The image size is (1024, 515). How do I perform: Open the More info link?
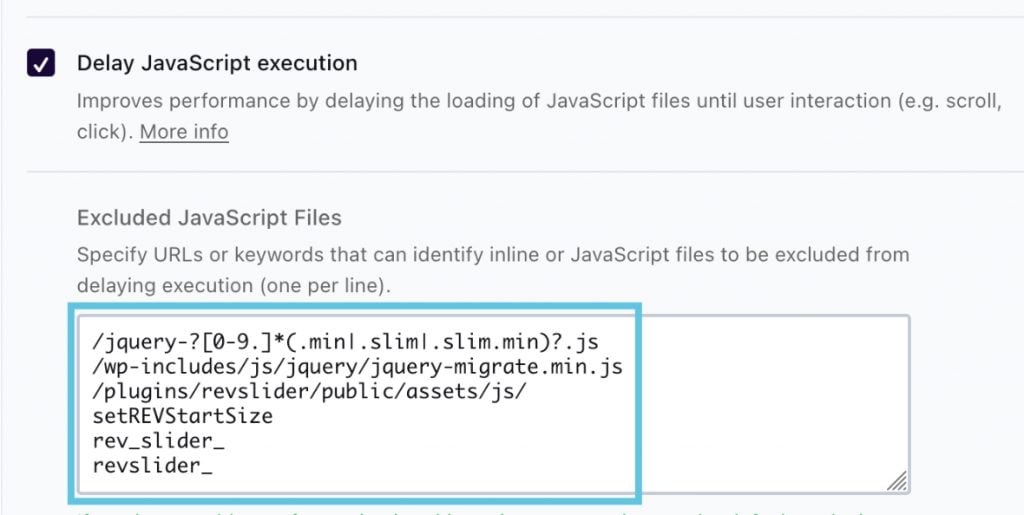point(184,132)
